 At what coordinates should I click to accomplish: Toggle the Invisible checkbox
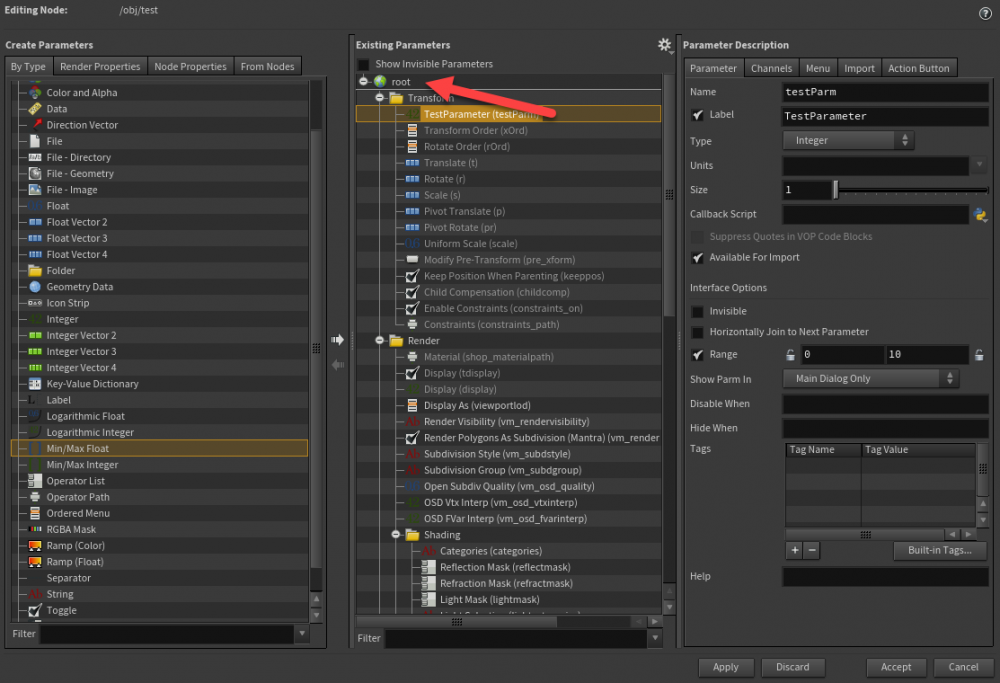698,311
